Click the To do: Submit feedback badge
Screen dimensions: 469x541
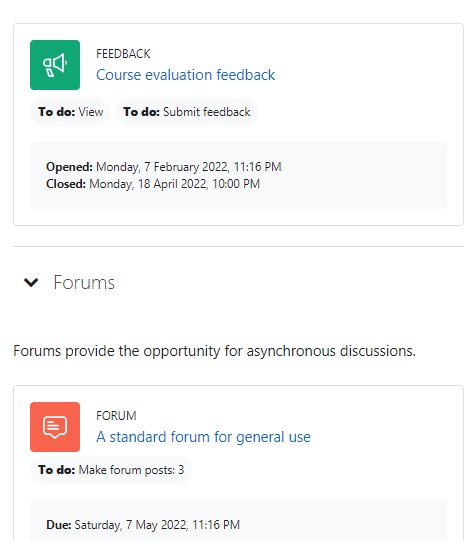point(187,112)
